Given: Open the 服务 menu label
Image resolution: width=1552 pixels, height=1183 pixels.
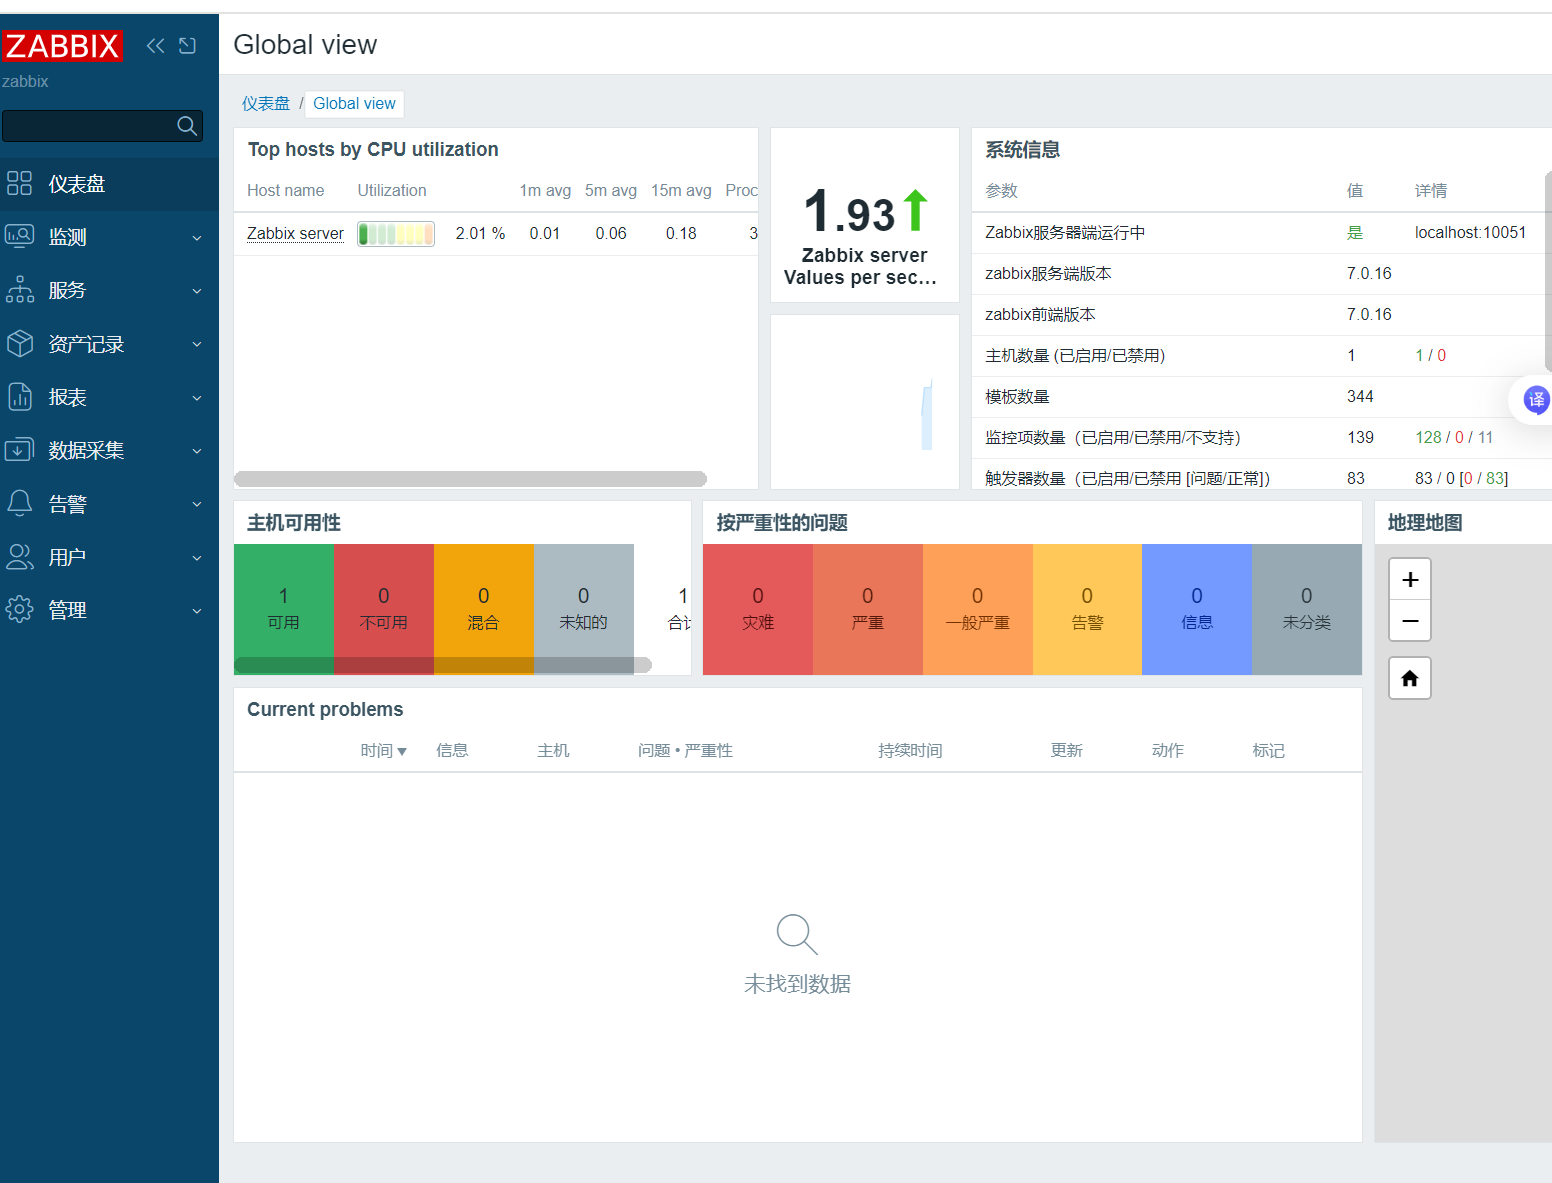Looking at the screenshot, I should (x=67, y=290).
